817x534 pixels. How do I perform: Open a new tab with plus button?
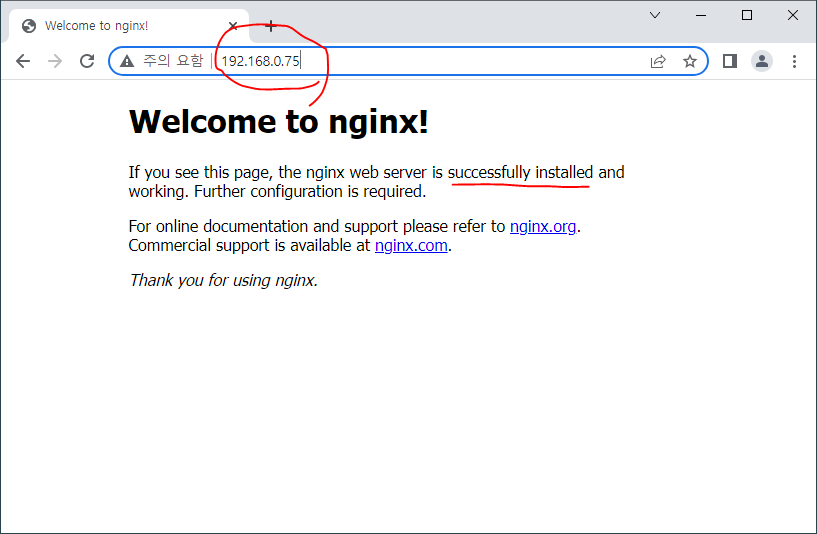coord(270,26)
